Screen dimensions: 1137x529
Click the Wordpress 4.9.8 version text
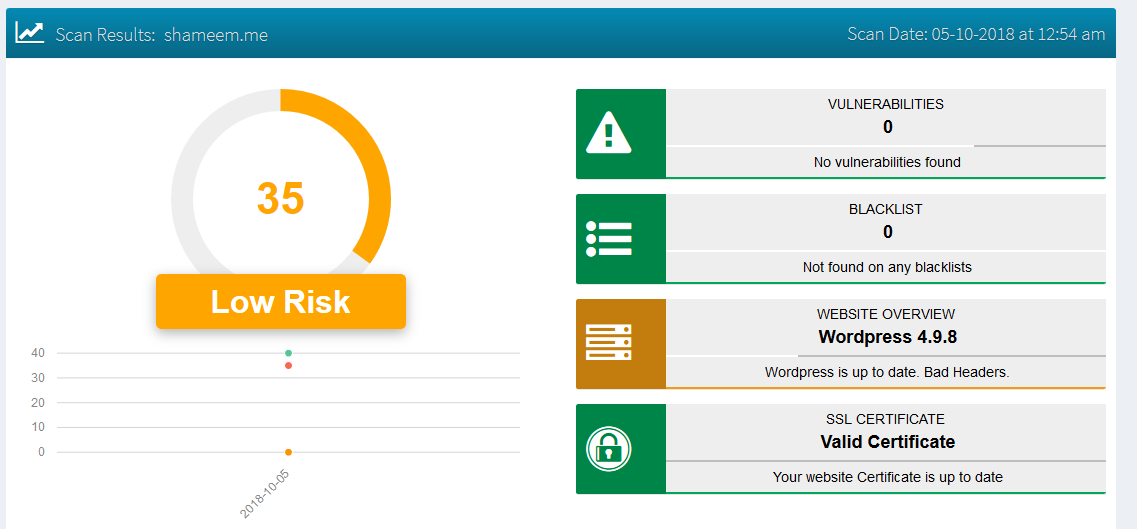(887, 337)
